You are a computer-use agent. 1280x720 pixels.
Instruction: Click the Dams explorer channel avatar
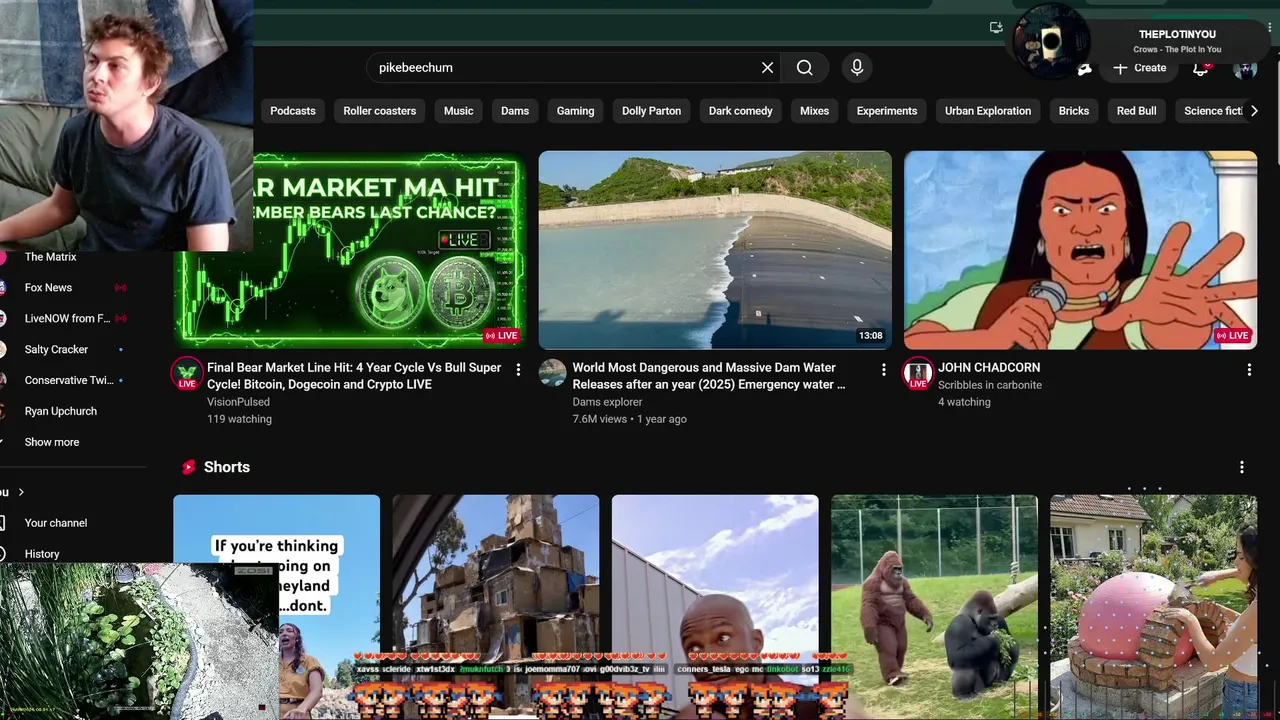[552, 373]
